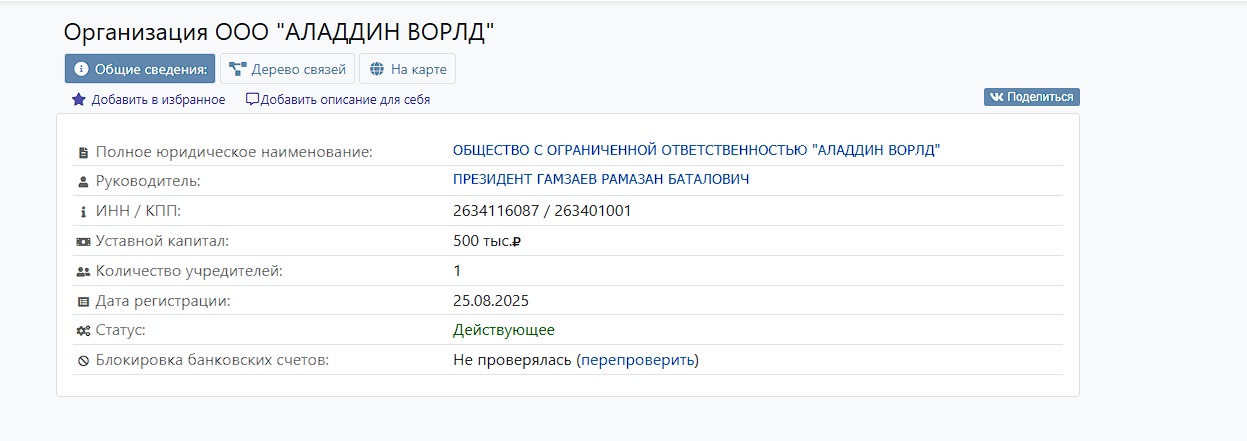Click the calendar icon beside Дата регистрации
This screenshot has width=1247, height=441.
click(83, 302)
